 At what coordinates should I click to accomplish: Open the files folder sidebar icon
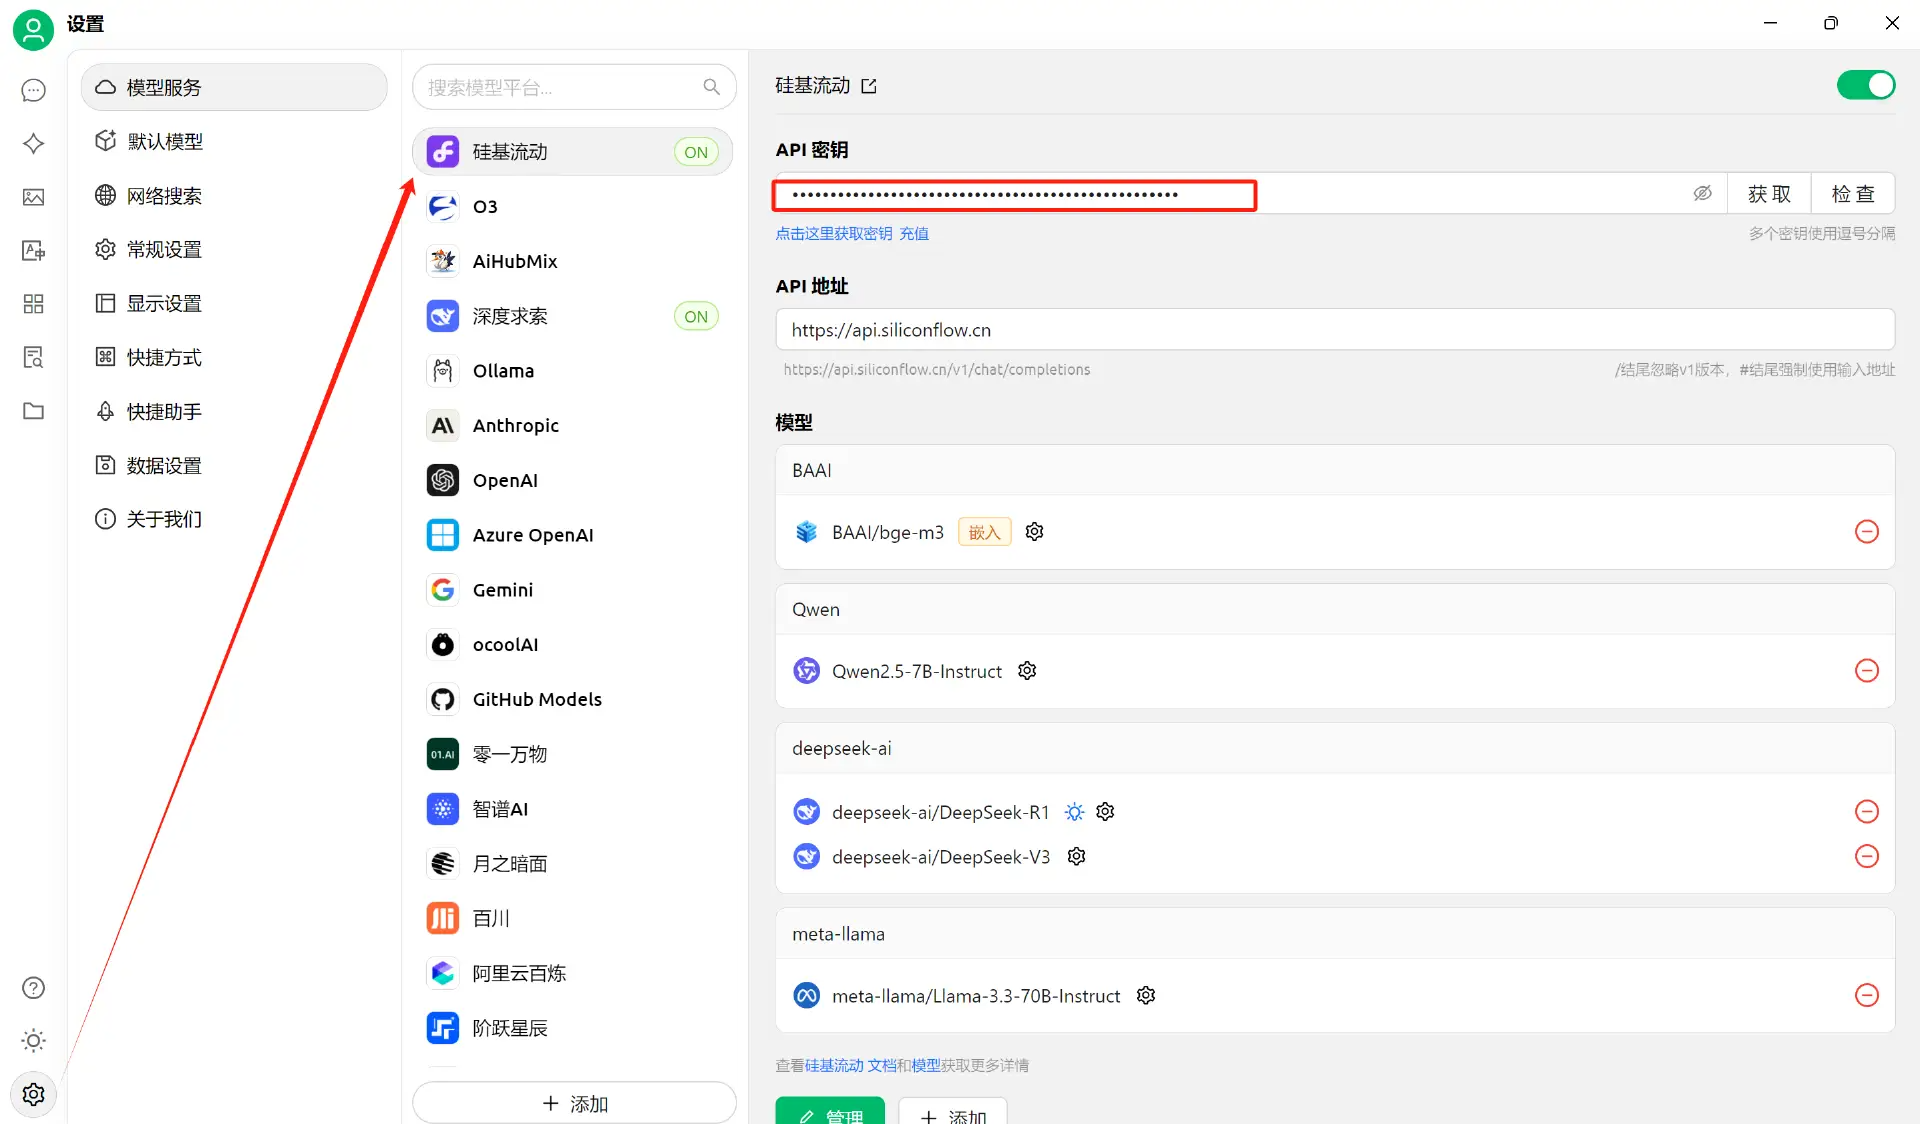coord(33,411)
